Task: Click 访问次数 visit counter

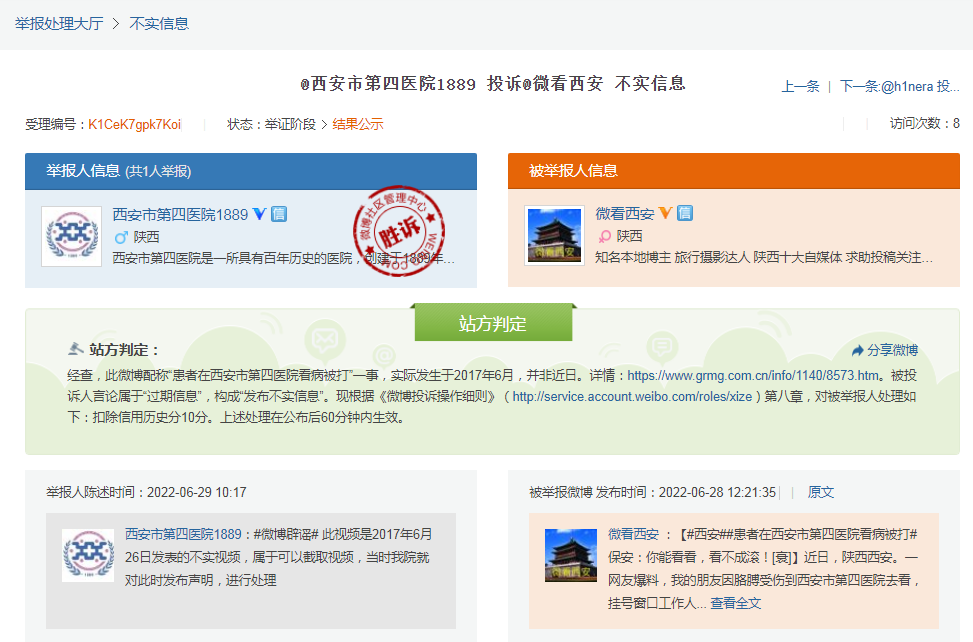Action: [x=925, y=123]
